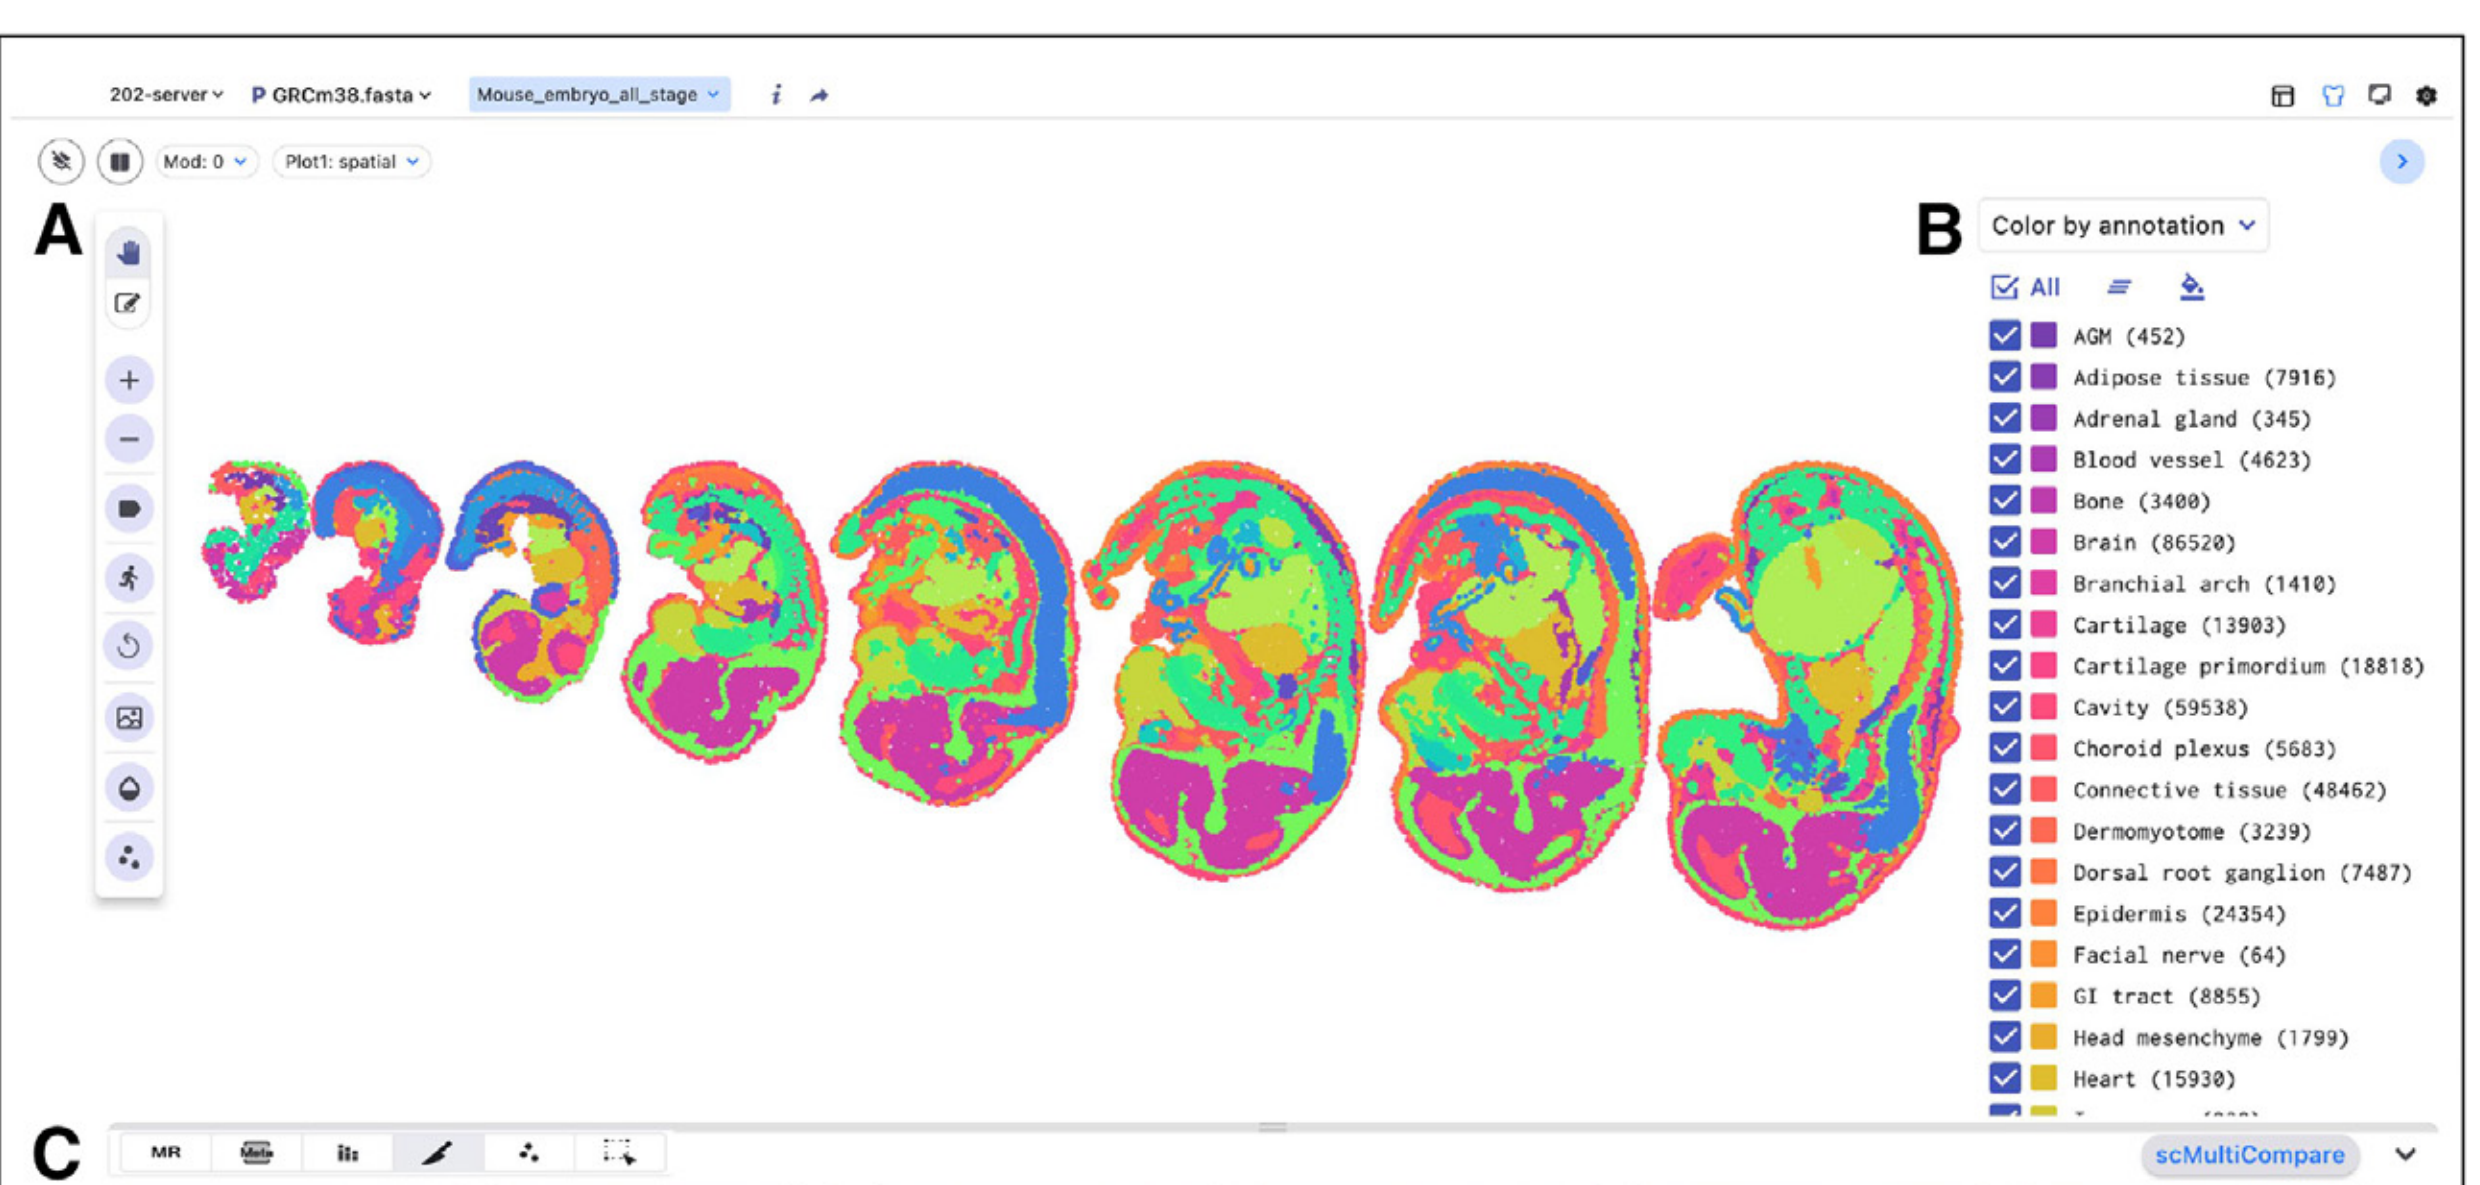Click the Cartilage color swatch
2480x1185 pixels.
click(x=2044, y=625)
